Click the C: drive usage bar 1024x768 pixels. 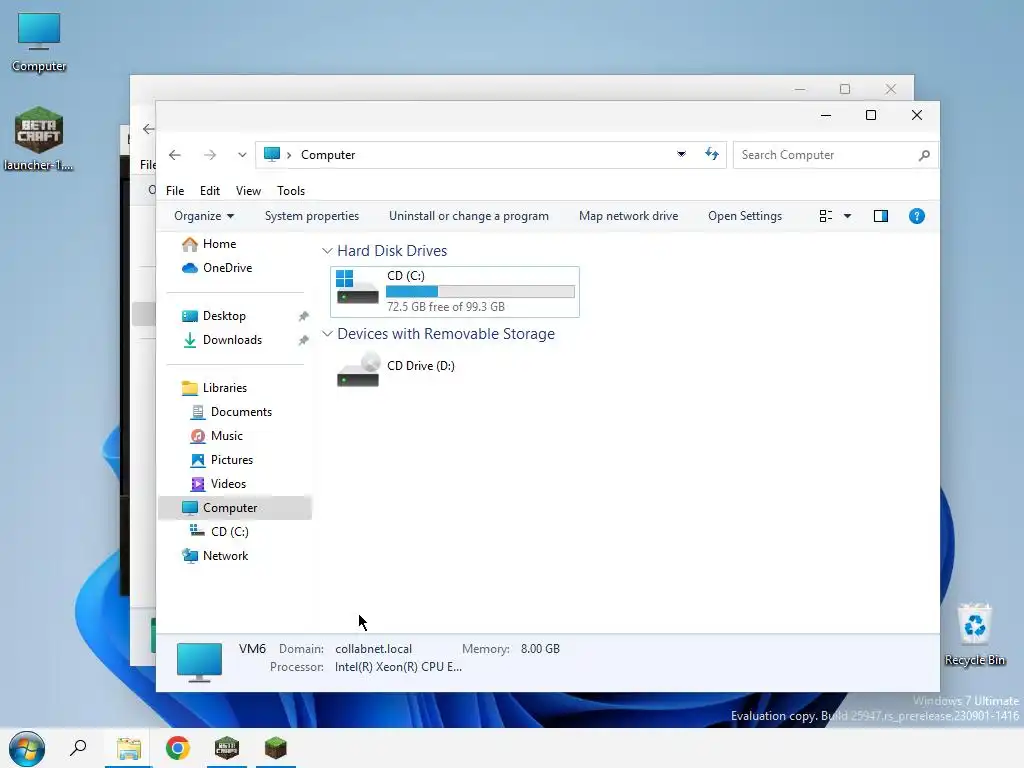pos(480,291)
